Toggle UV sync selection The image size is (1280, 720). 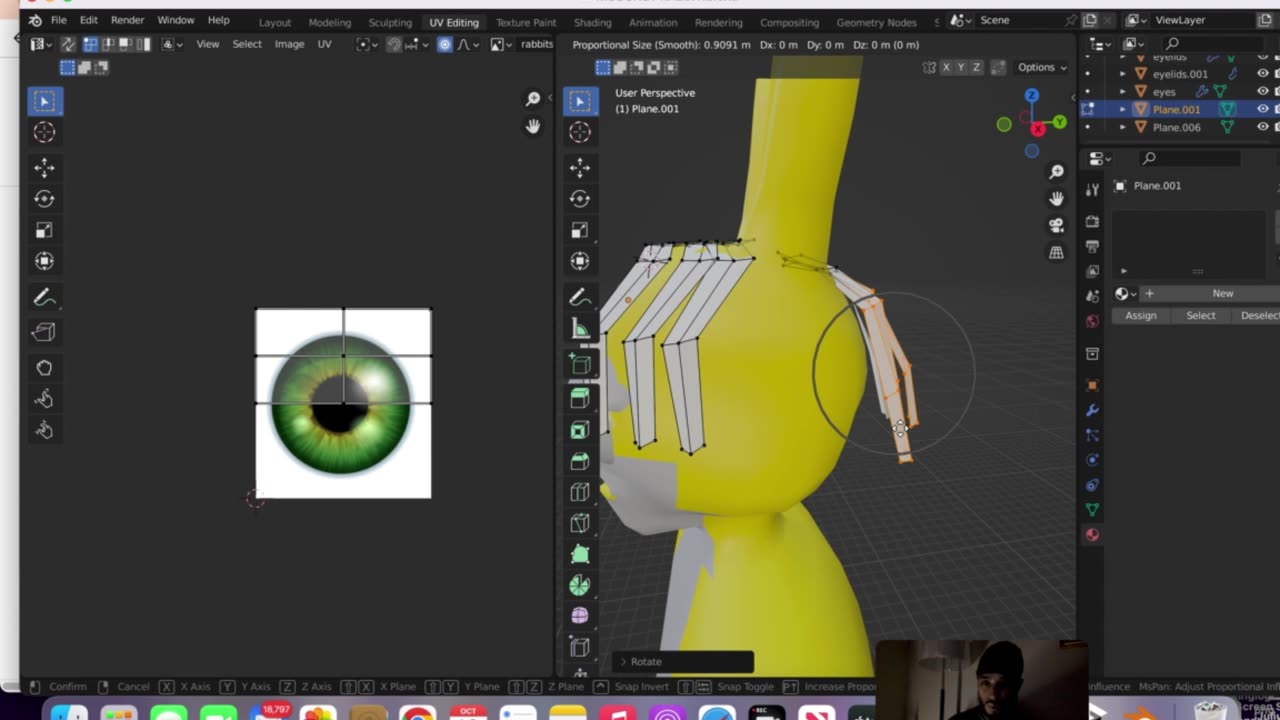pos(67,44)
